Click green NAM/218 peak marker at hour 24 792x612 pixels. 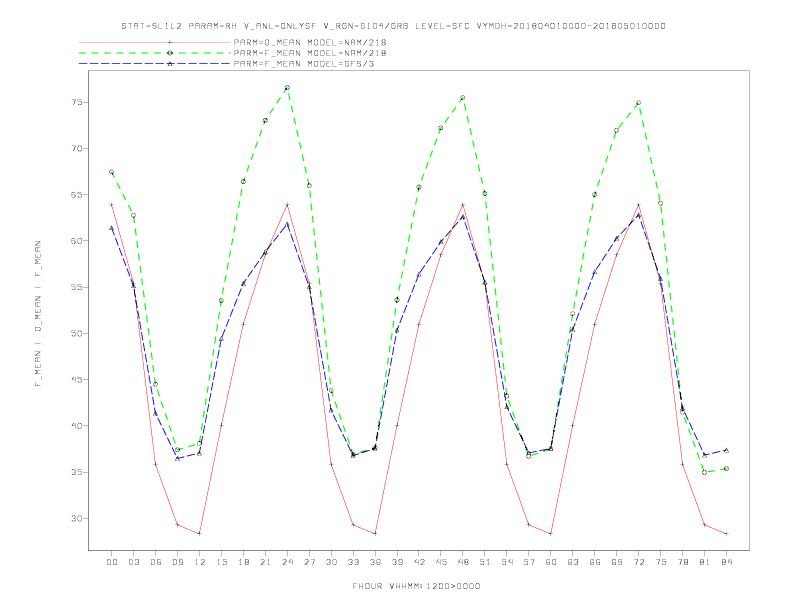[x=287, y=88]
